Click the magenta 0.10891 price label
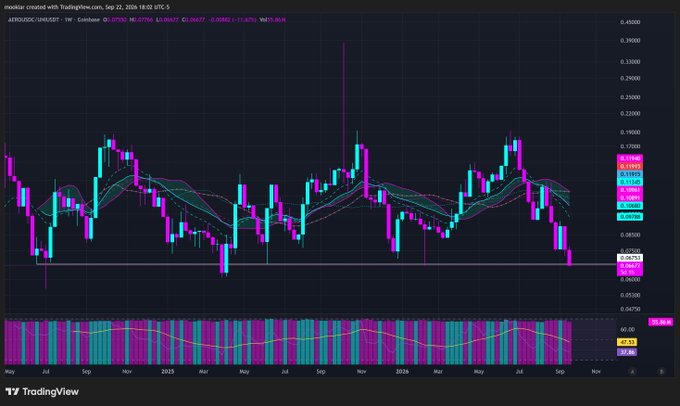680x406 pixels. coord(630,198)
